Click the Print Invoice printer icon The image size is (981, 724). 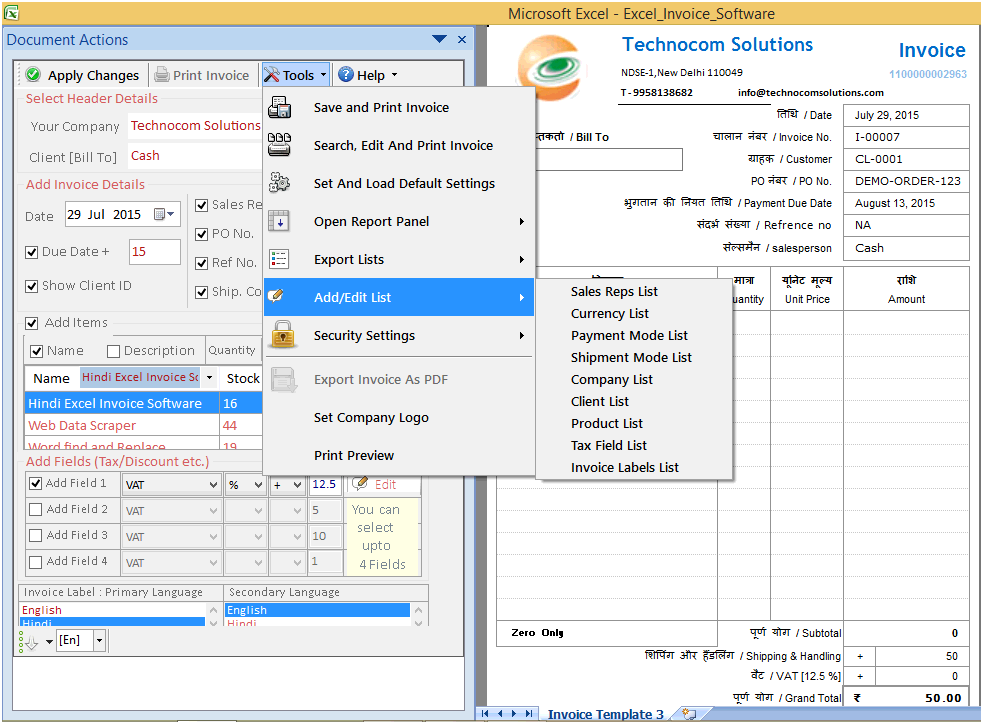pos(161,74)
